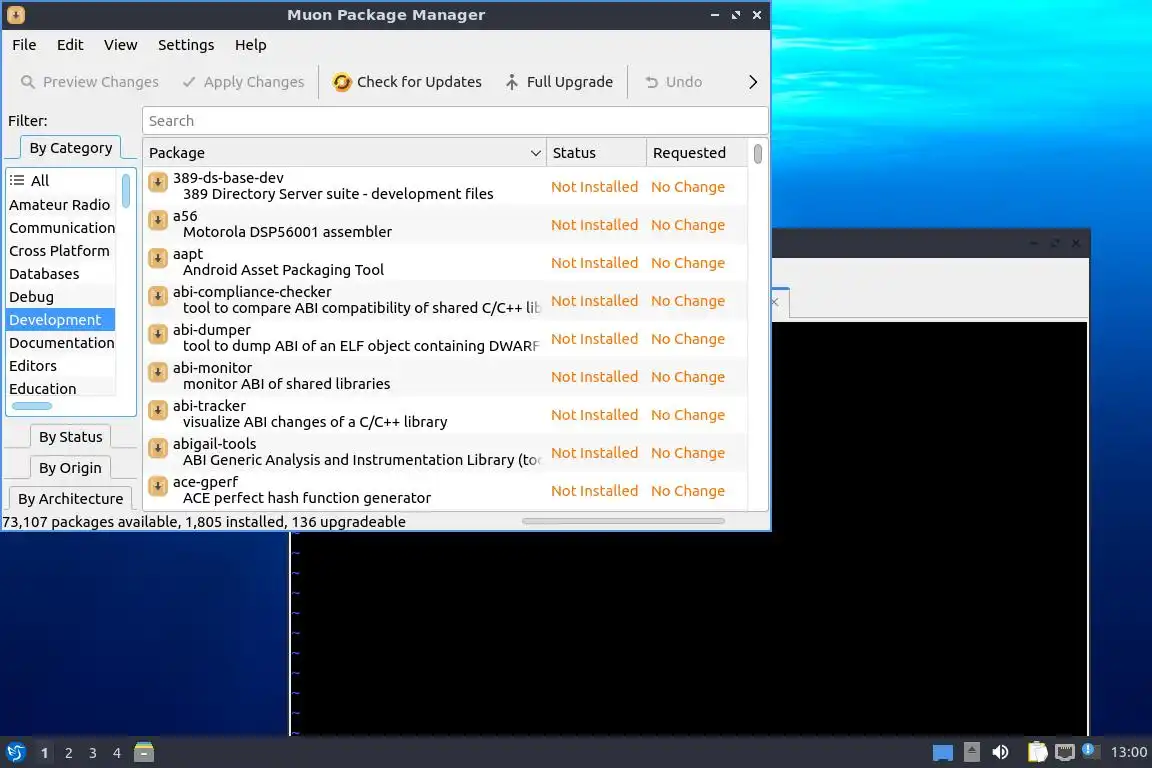Click the Check for Updates refresh icon

pos(342,82)
